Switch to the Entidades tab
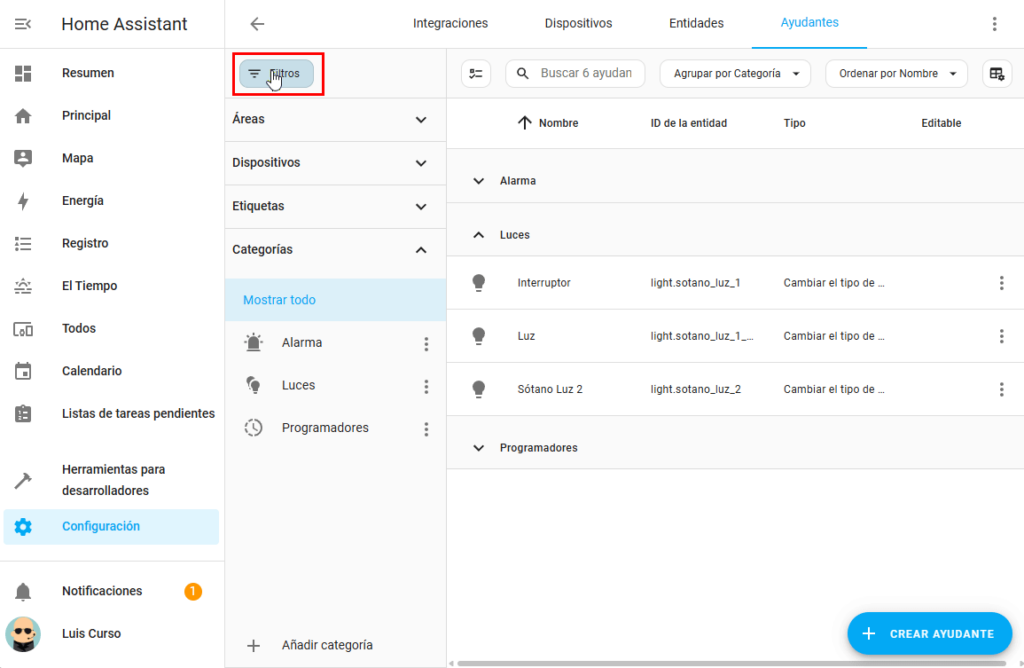Viewport: 1024px width, 668px height. click(696, 23)
